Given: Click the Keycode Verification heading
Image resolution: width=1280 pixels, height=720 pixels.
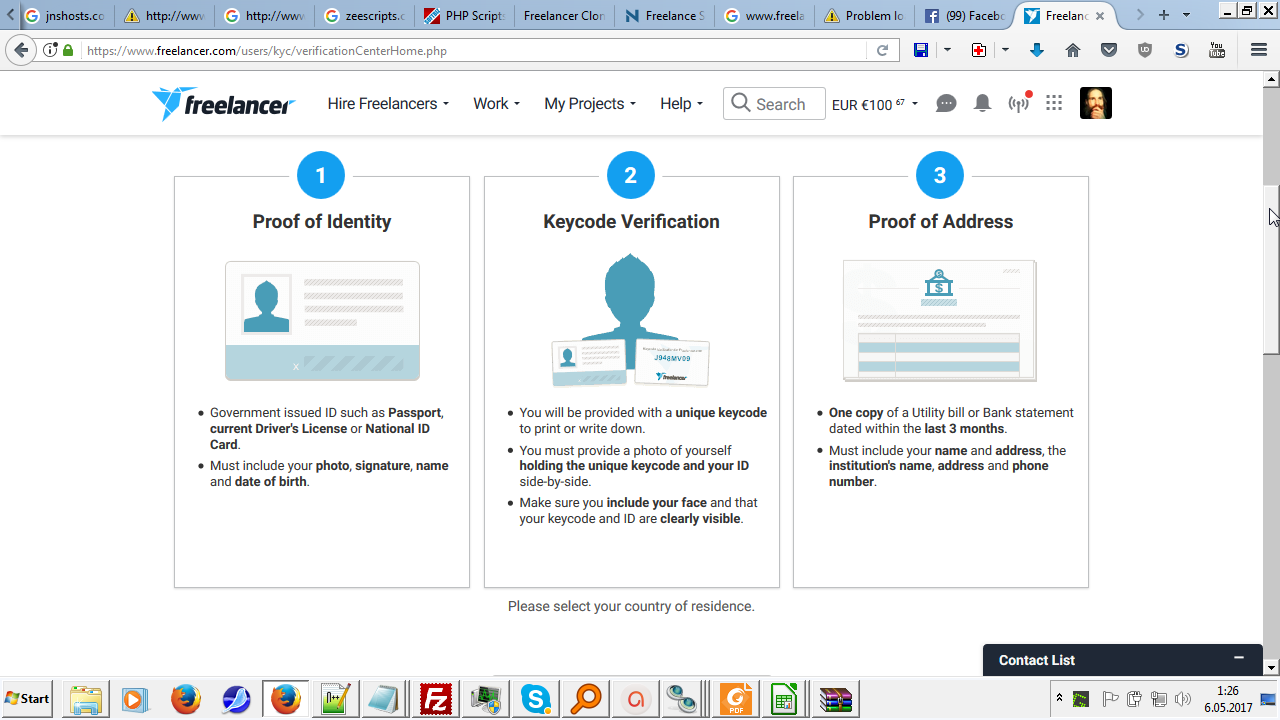Looking at the screenshot, I should 631,222.
